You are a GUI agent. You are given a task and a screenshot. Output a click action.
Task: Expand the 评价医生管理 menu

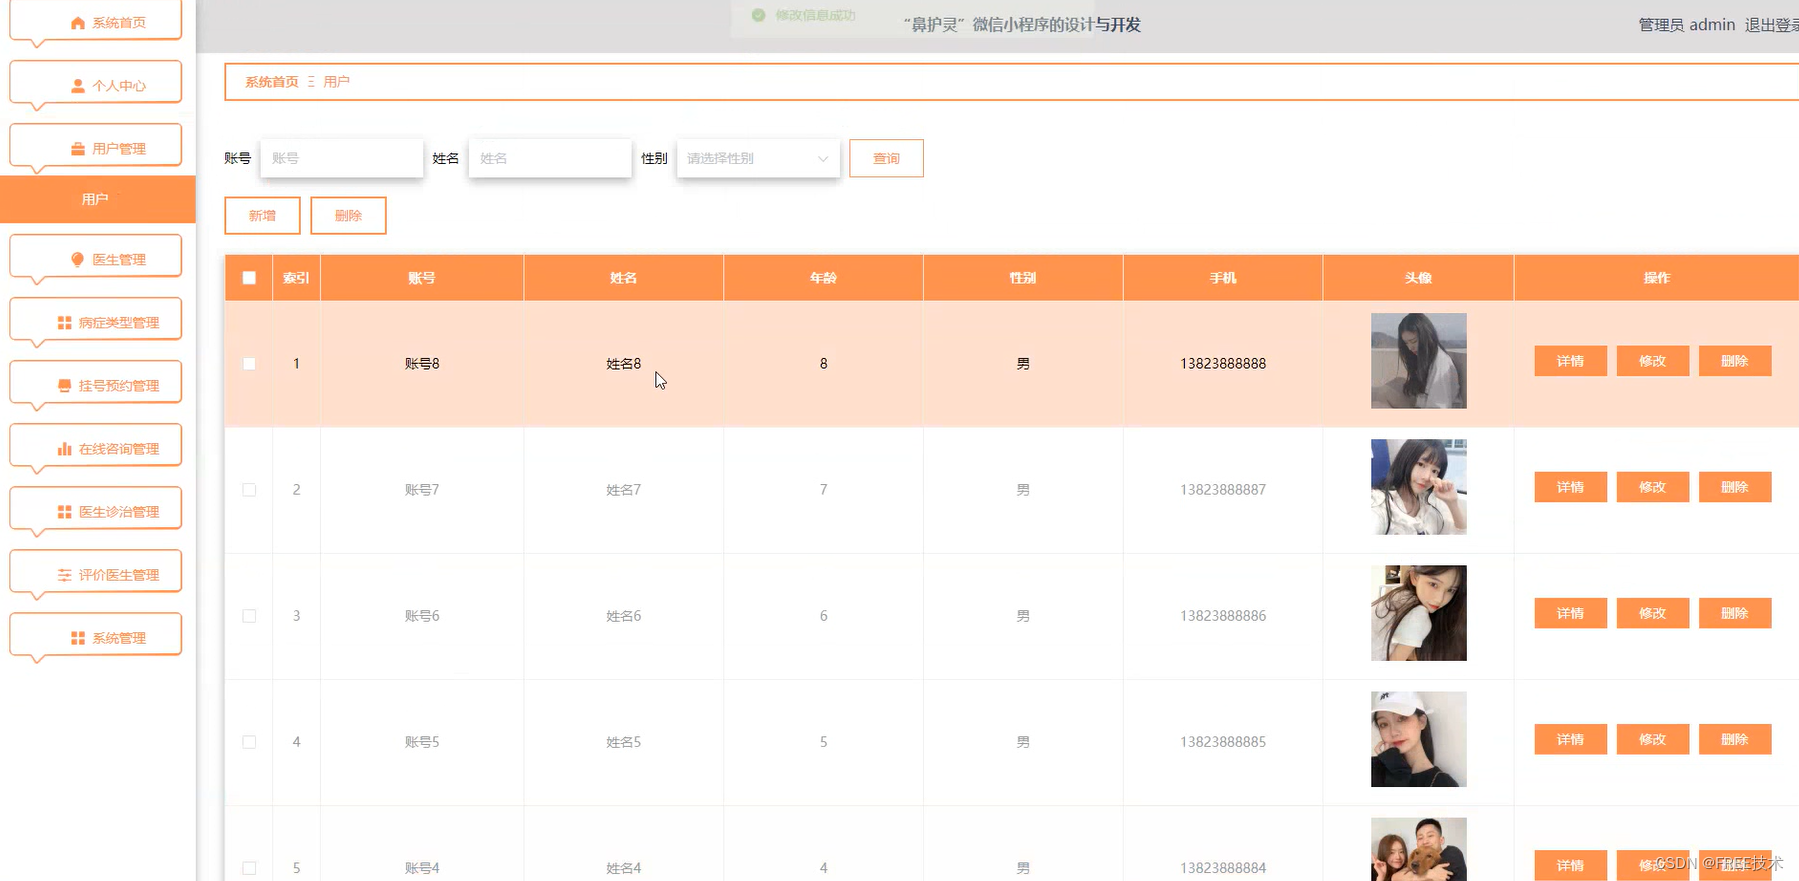pos(96,573)
